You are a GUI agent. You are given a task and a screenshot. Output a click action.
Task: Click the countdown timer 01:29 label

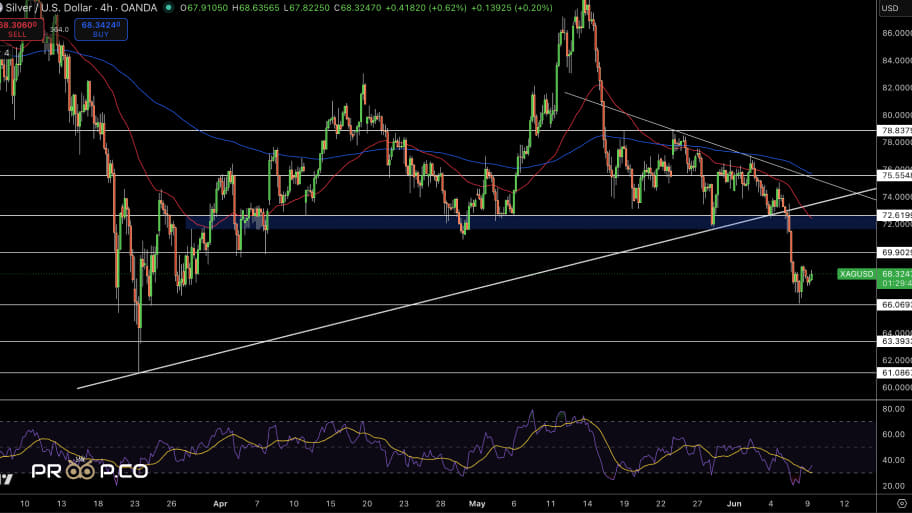[895, 283]
